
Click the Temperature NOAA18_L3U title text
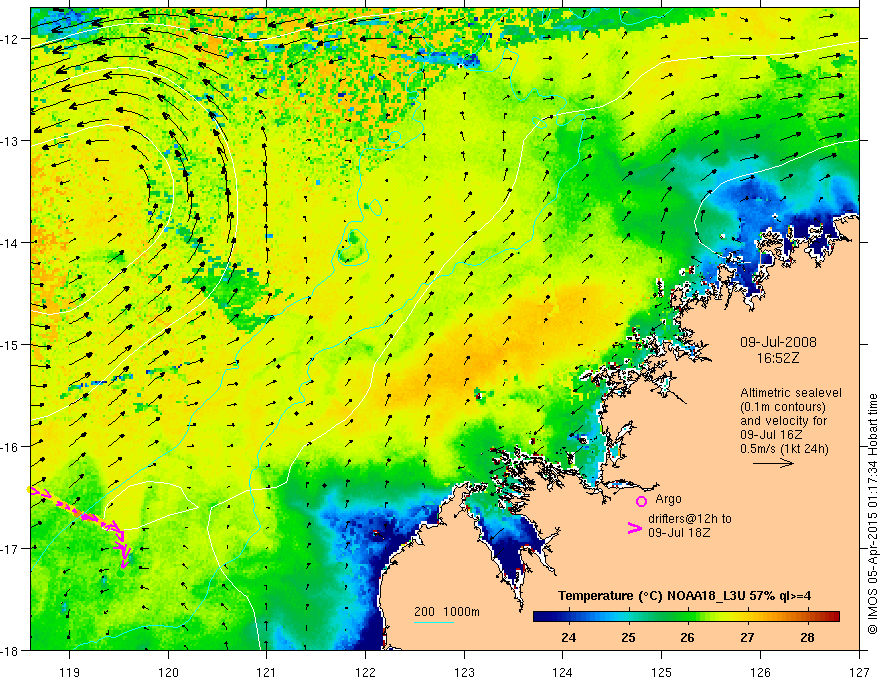pyautogui.click(x=684, y=596)
